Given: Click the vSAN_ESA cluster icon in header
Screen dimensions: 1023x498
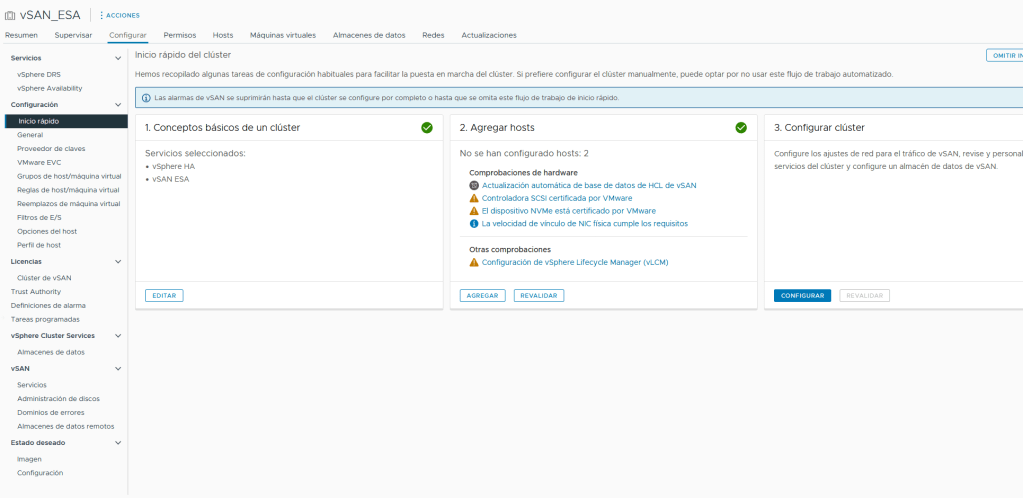Looking at the screenshot, I should point(11,15).
